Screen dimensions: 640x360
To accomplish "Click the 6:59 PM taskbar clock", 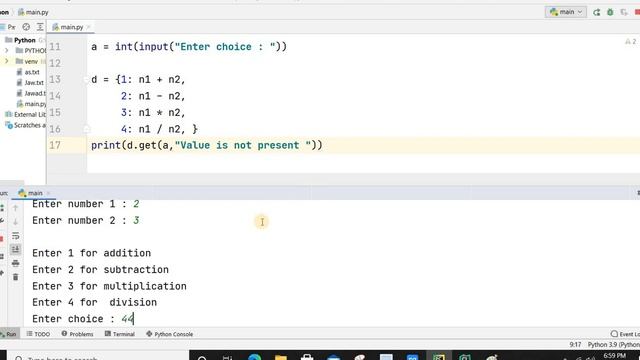I will 614,356.
